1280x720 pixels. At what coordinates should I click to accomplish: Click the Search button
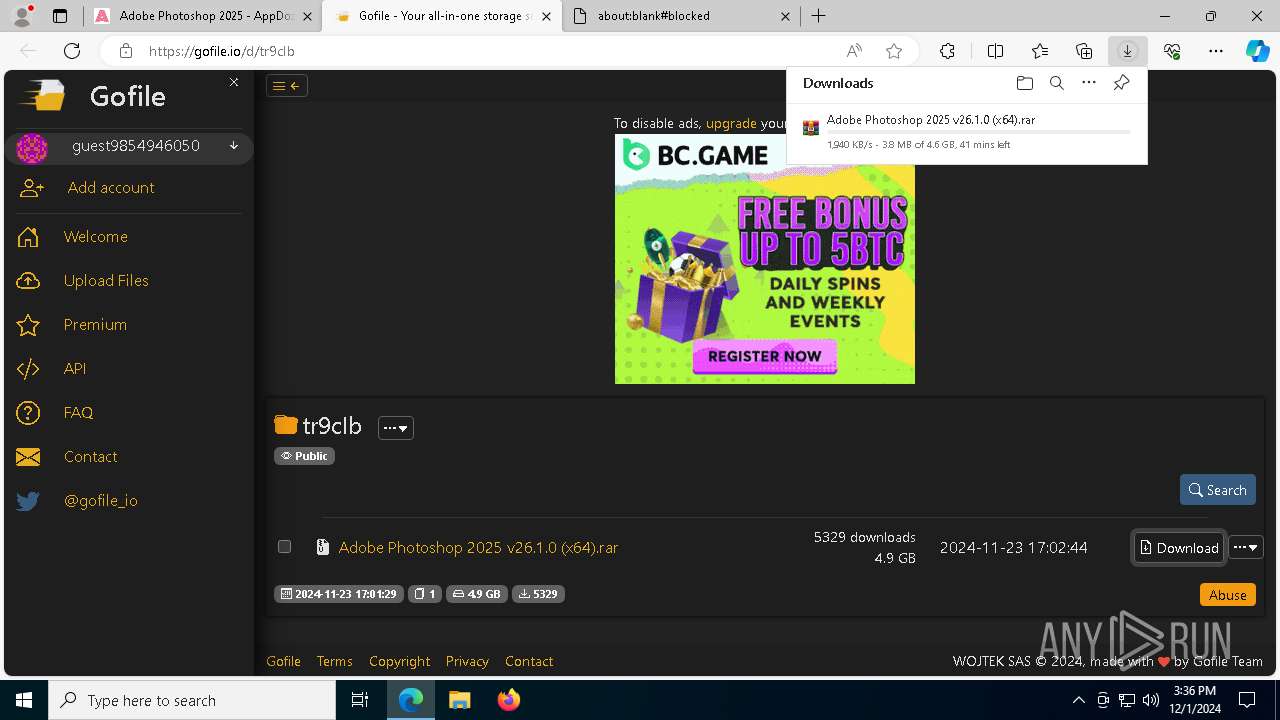click(1218, 490)
